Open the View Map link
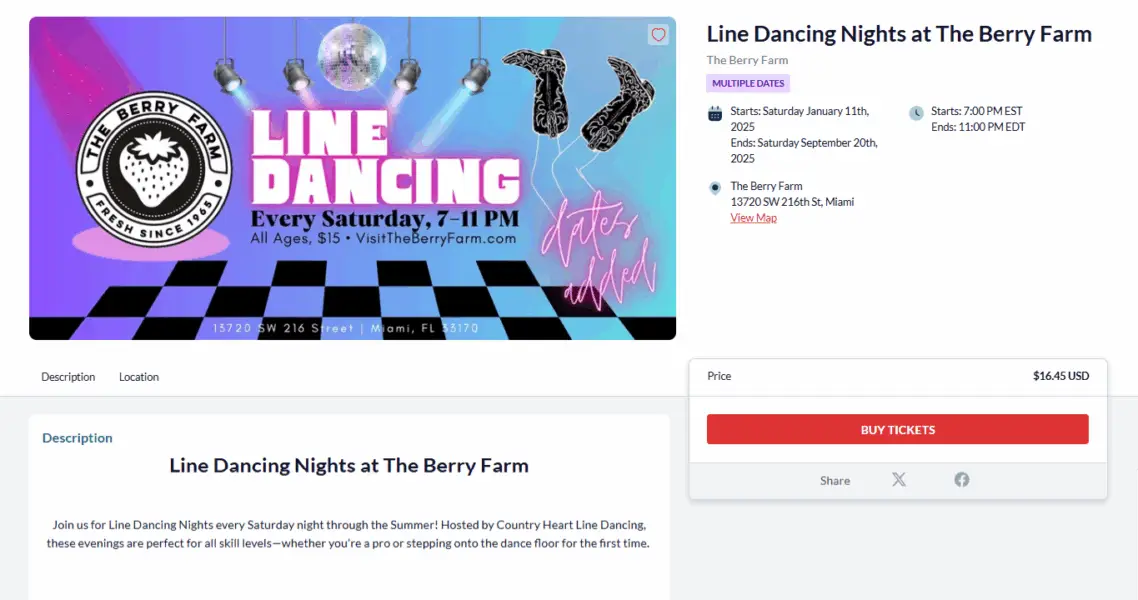1138x600 pixels. 753,218
